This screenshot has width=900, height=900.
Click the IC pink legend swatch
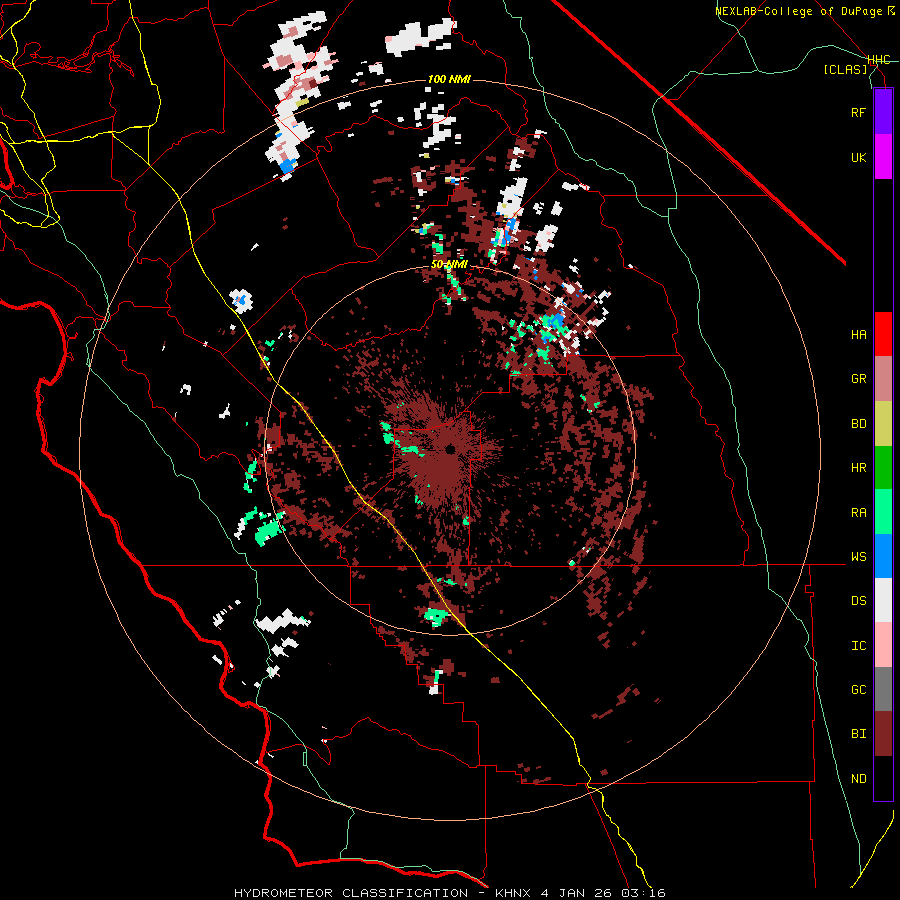coord(883,645)
